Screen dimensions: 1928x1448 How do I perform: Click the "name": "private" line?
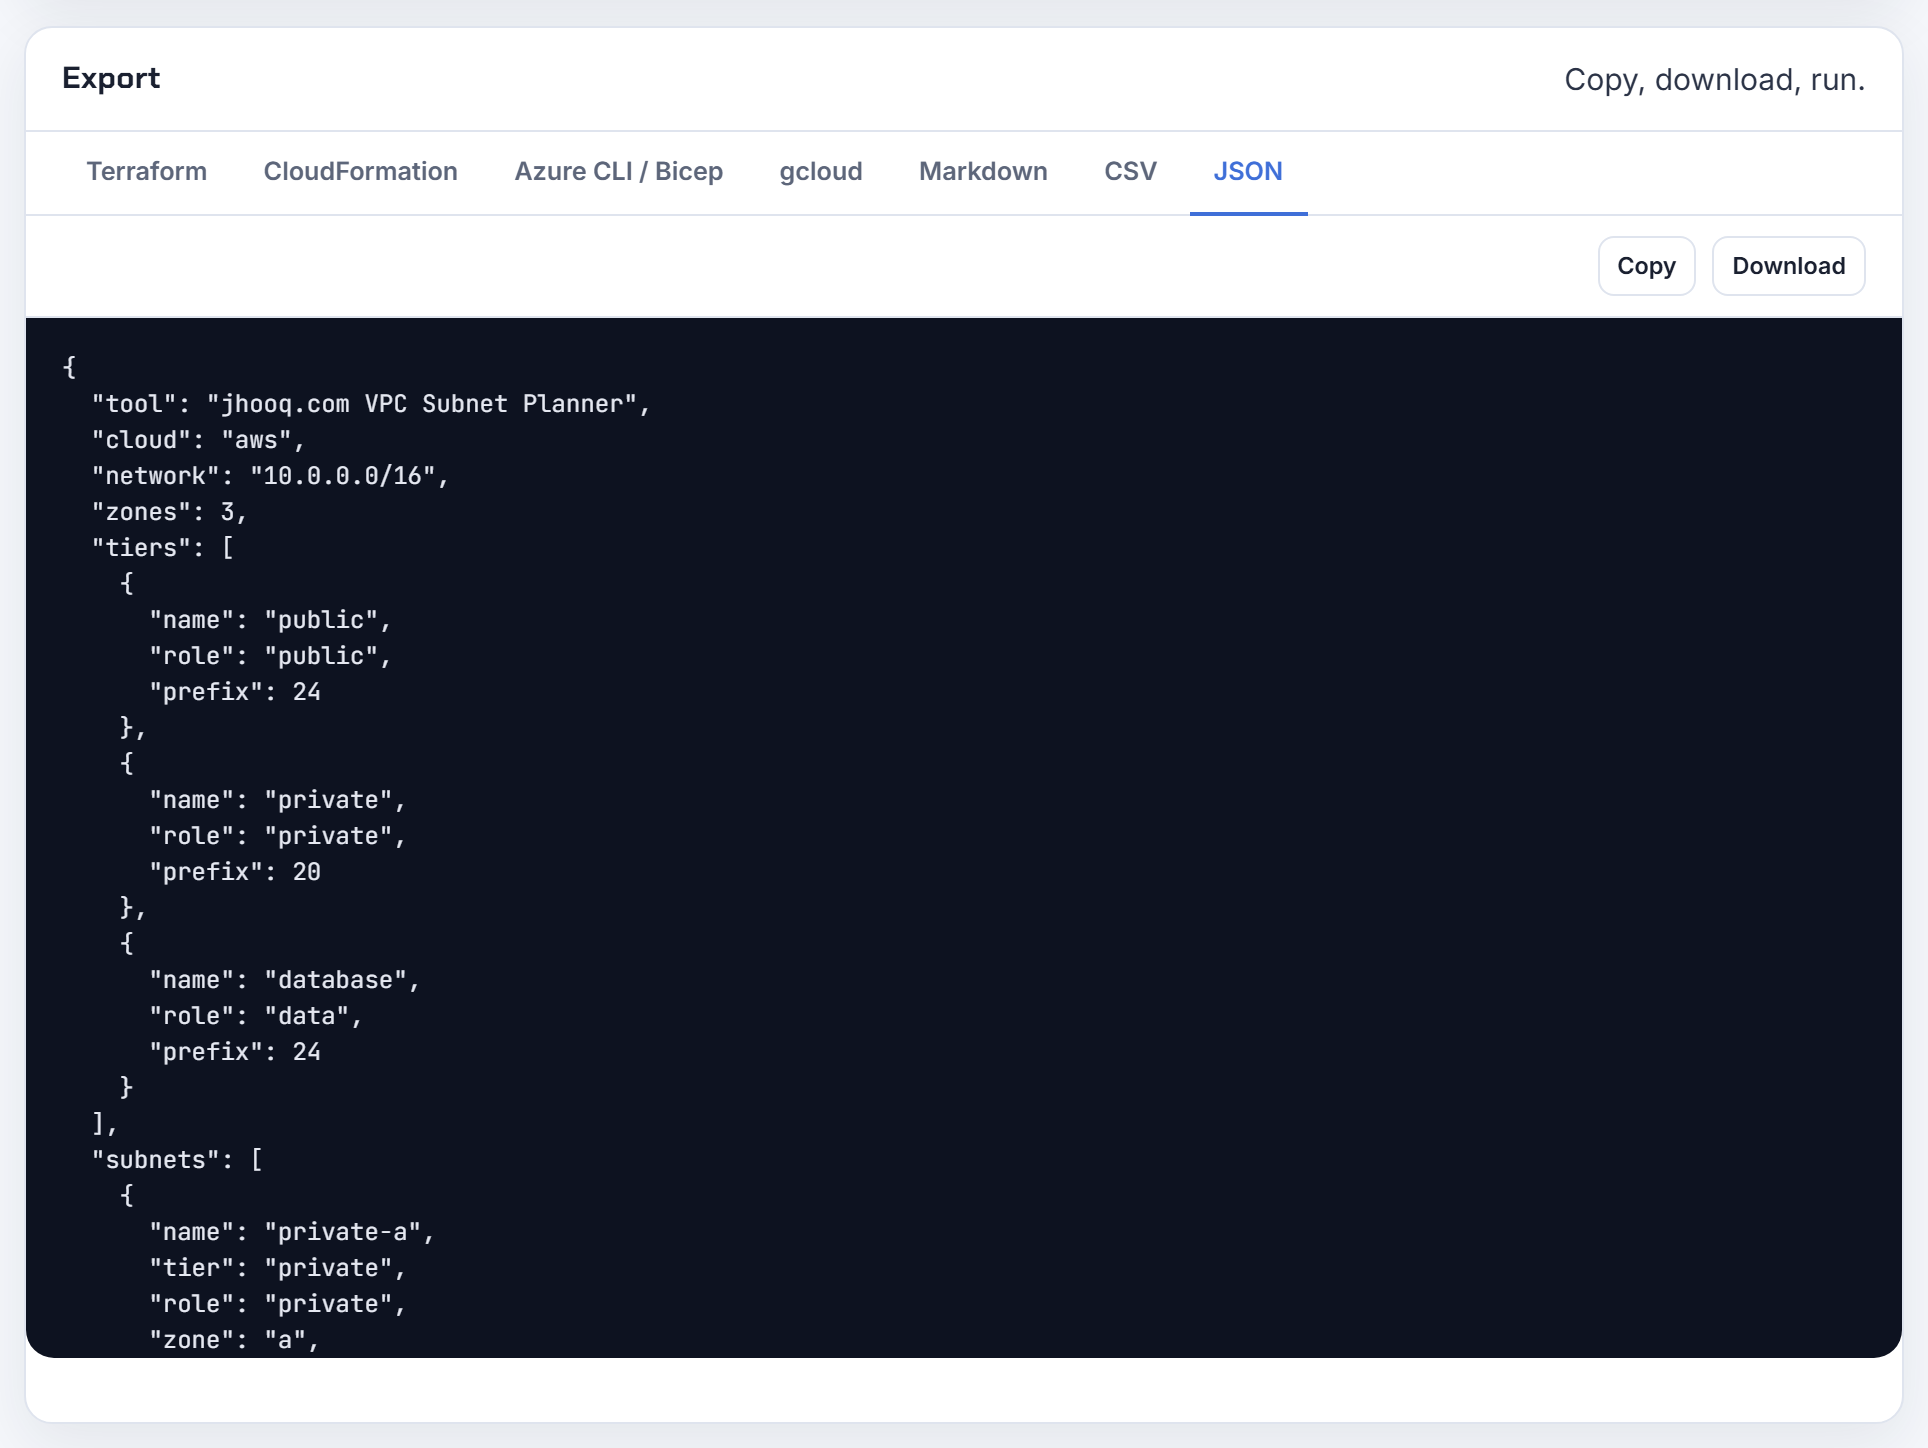point(277,800)
